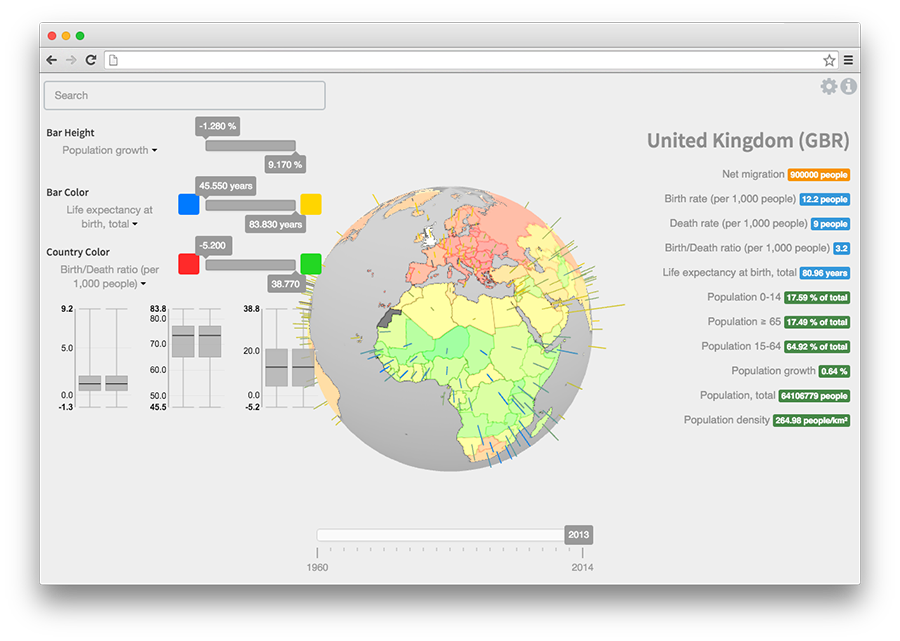Open the info icon
The width and height of the screenshot is (900, 641).
click(x=848, y=87)
